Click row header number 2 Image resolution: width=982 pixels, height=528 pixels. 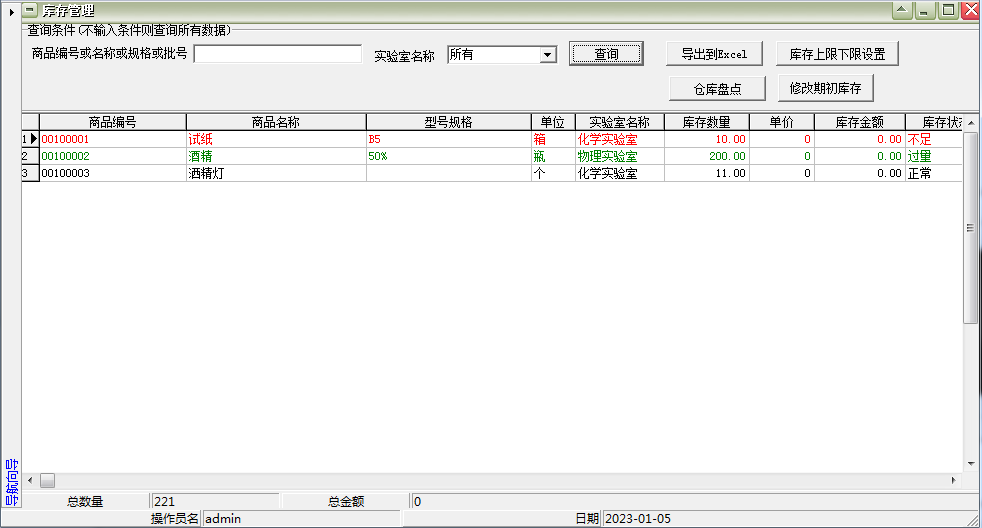tap(30, 156)
